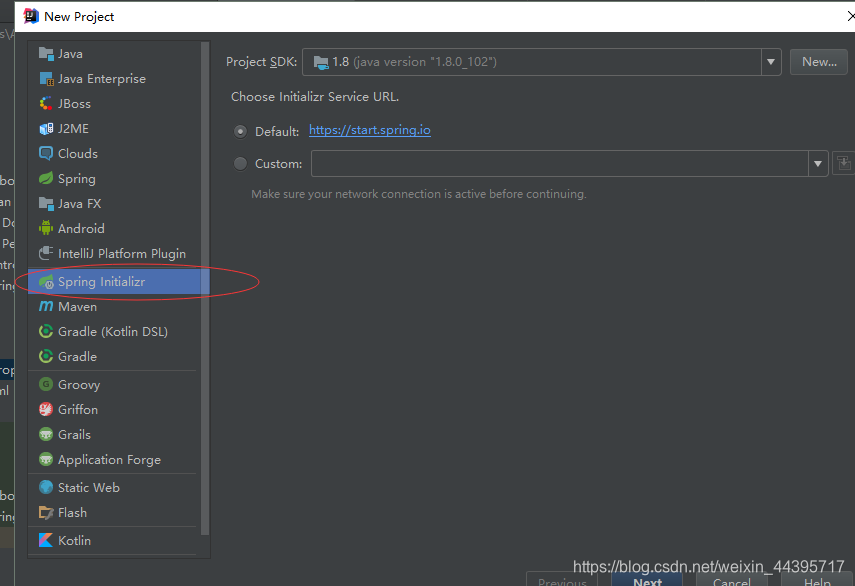The image size is (855, 586).
Task: Select the Kotlin label
Action: (x=75, y=541)
